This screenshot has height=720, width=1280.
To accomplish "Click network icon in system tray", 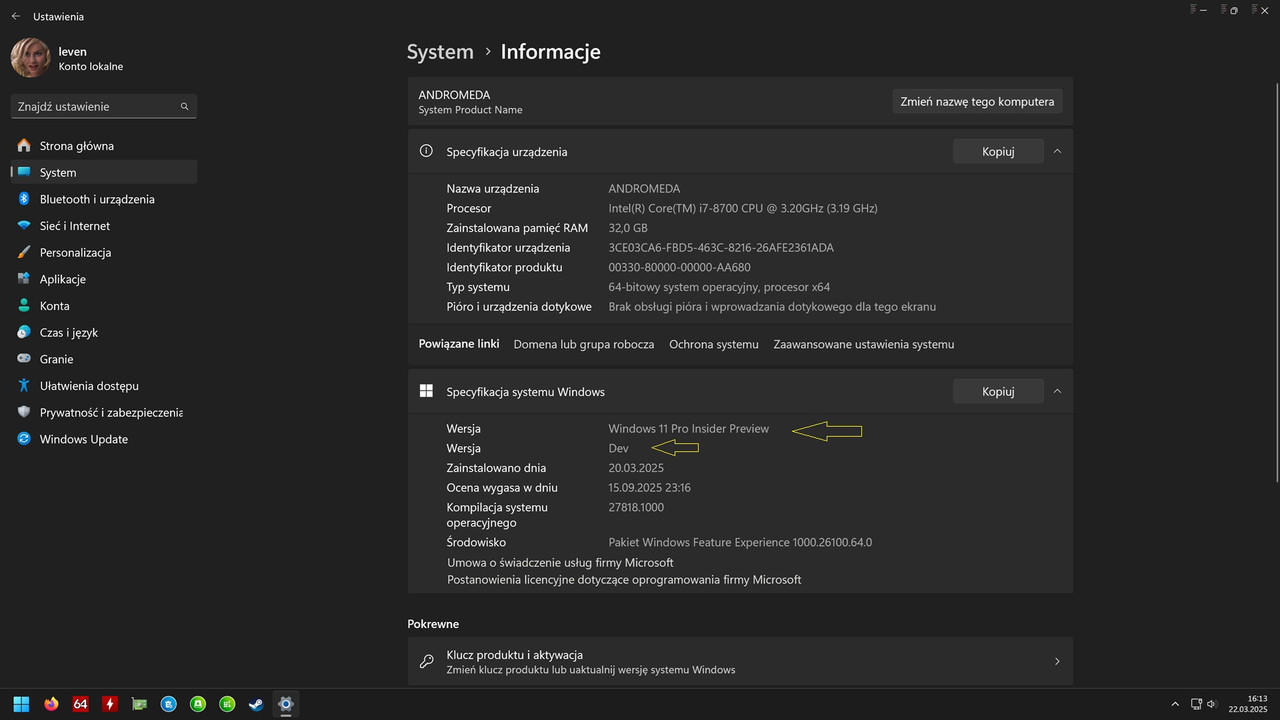I will point(1196,704).
